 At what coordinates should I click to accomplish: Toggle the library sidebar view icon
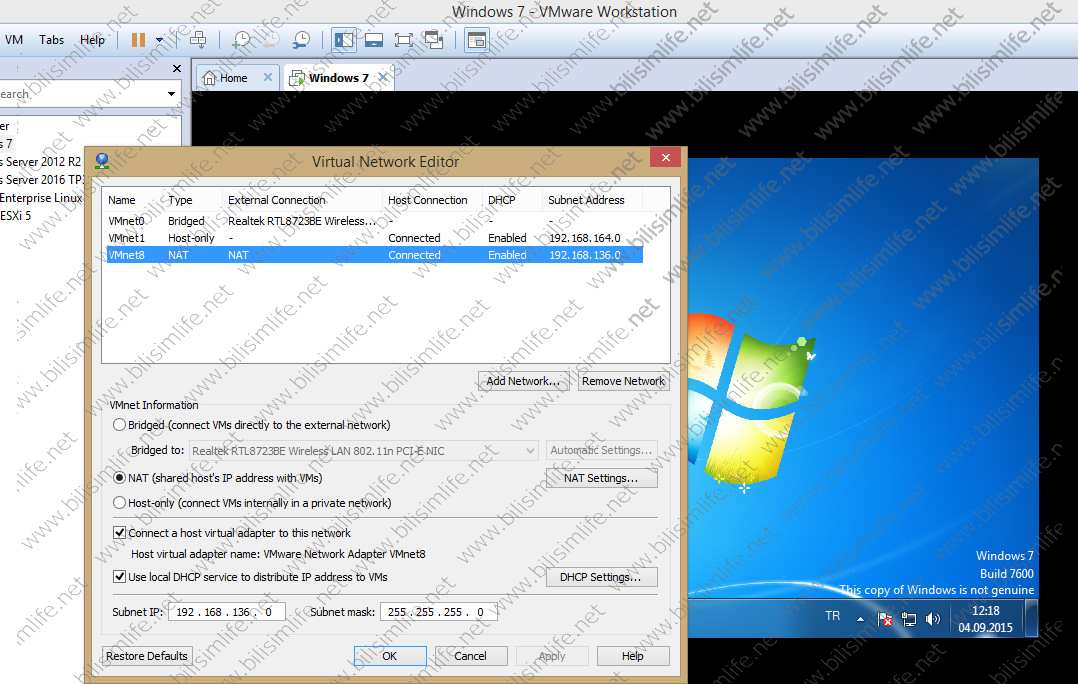pos(344,40)
